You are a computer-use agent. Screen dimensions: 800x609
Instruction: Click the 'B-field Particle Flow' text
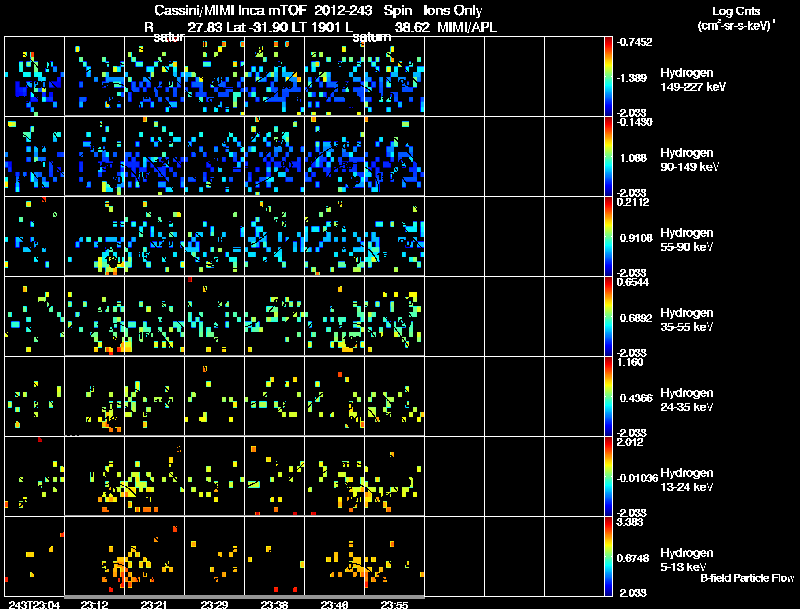(x=747, y=578)
